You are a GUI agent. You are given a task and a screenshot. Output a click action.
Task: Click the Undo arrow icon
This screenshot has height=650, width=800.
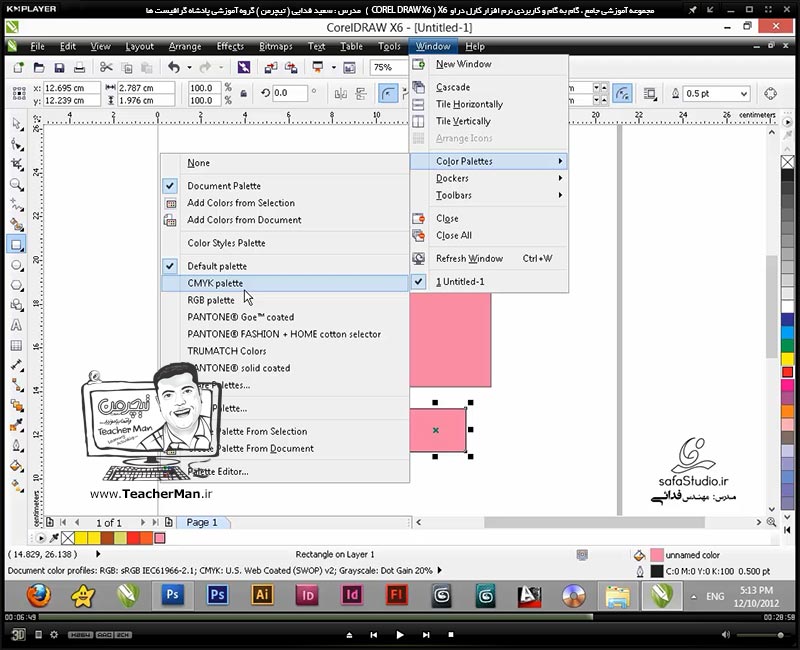click(174, 67)
